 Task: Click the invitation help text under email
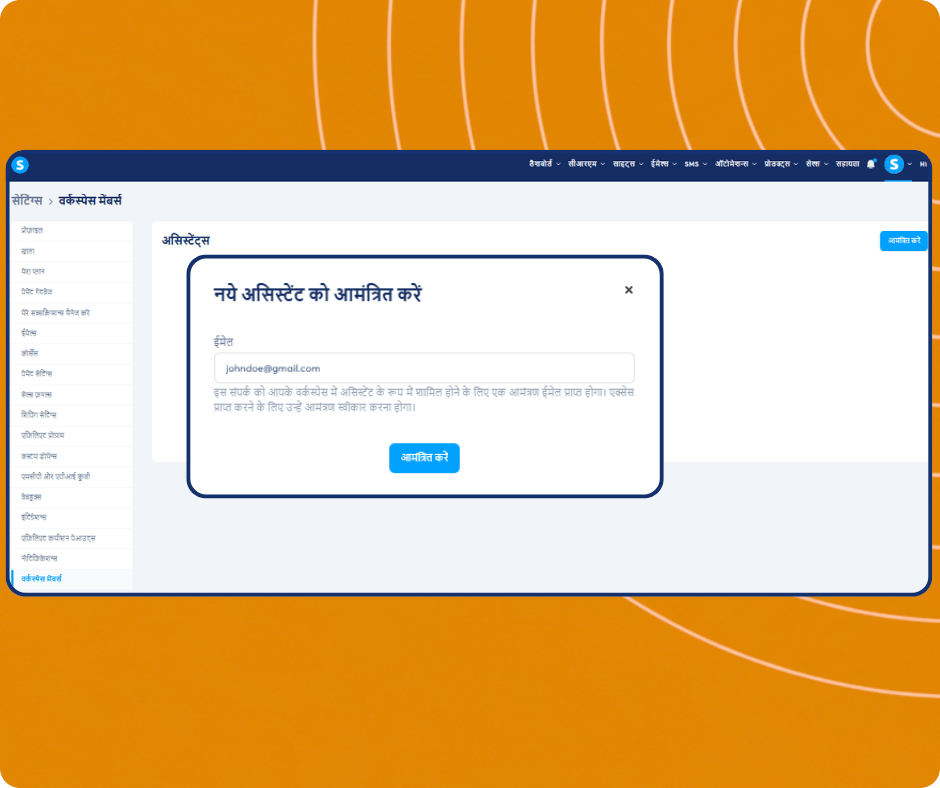(x=424, y=399)
